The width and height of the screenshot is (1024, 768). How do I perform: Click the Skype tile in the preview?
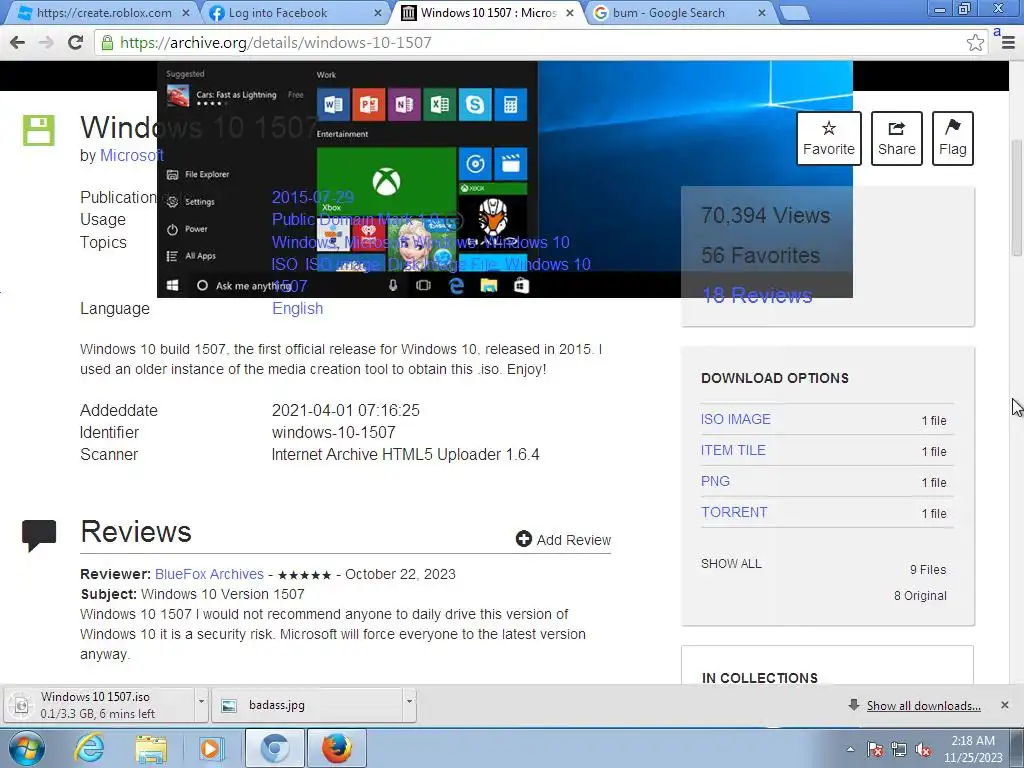[x=475, y=104]
